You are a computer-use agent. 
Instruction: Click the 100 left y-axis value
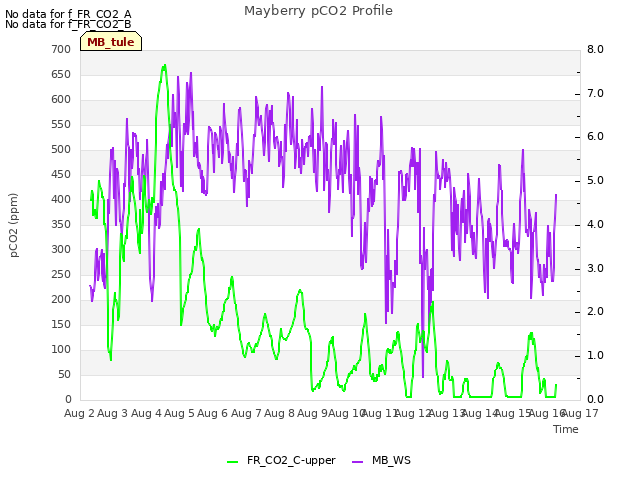[61, 349]
